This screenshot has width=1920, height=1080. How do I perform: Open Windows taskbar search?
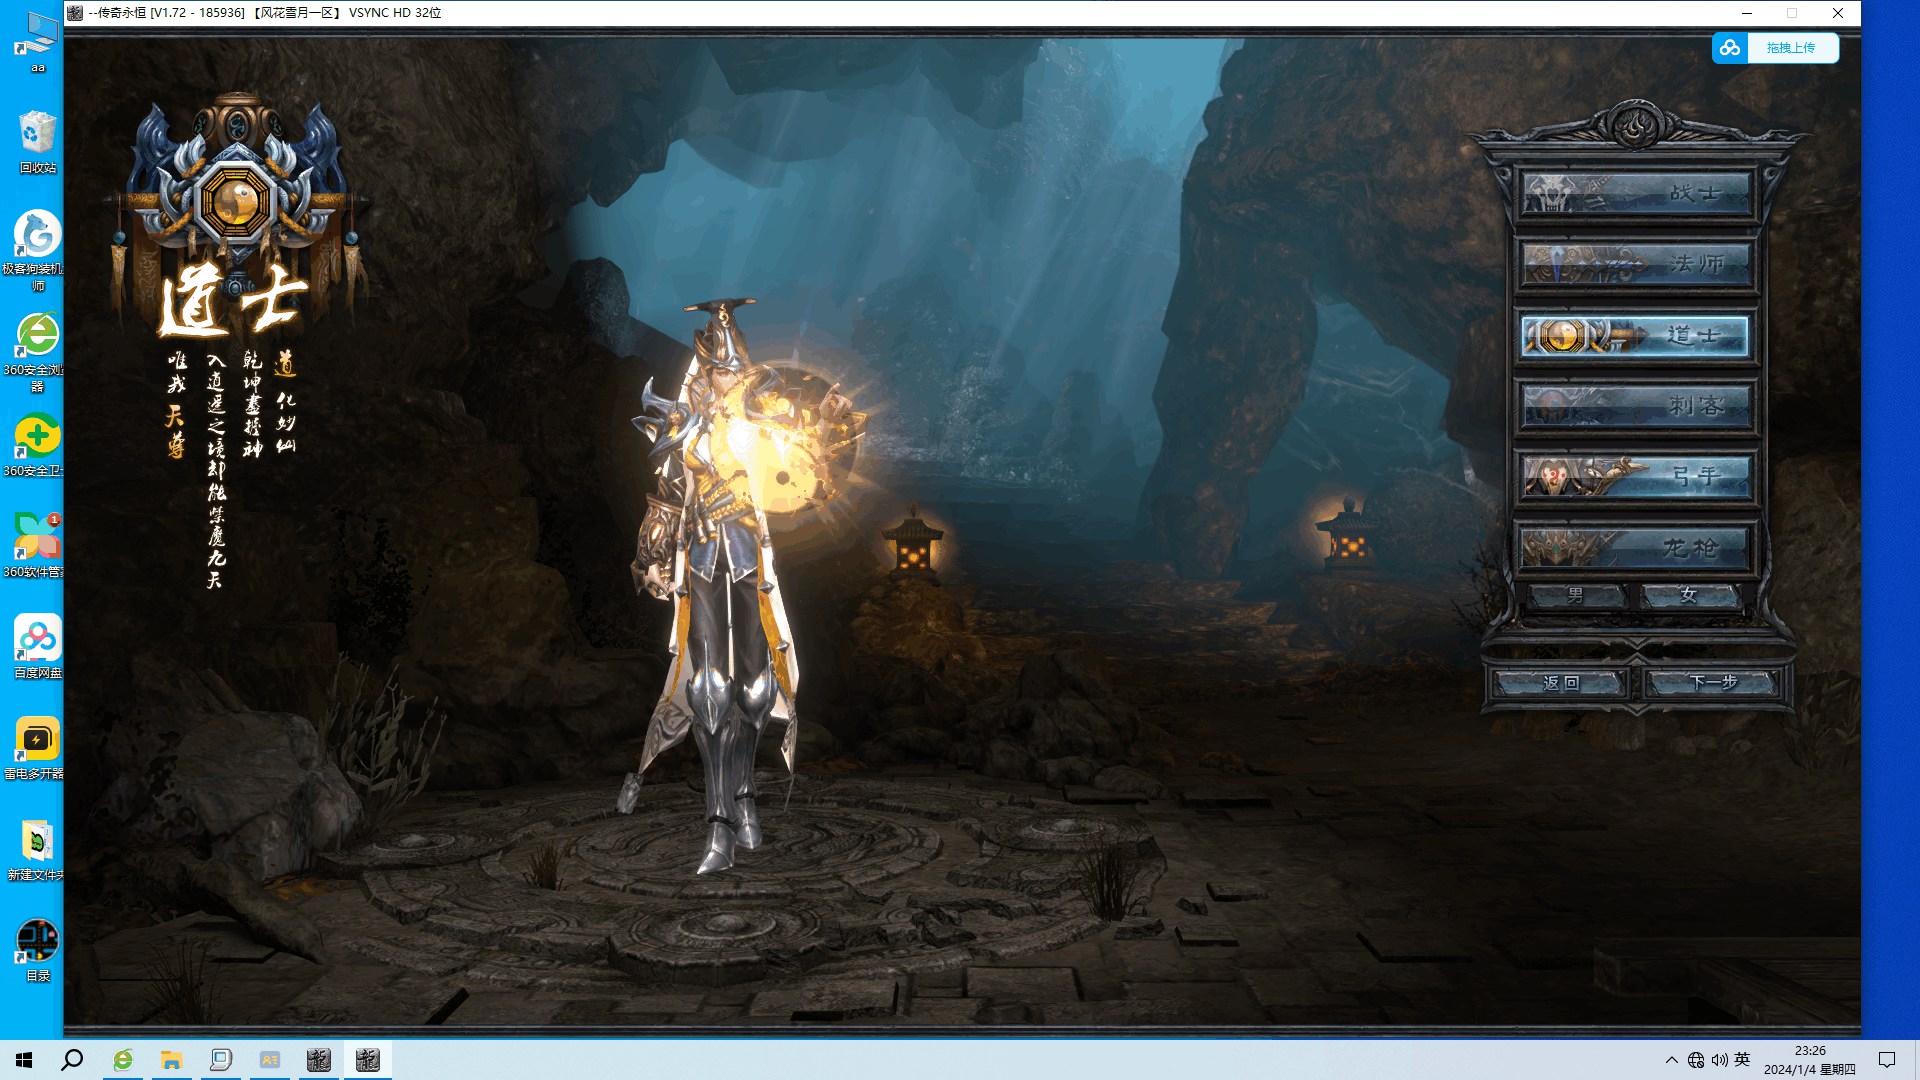(72, 1060)
